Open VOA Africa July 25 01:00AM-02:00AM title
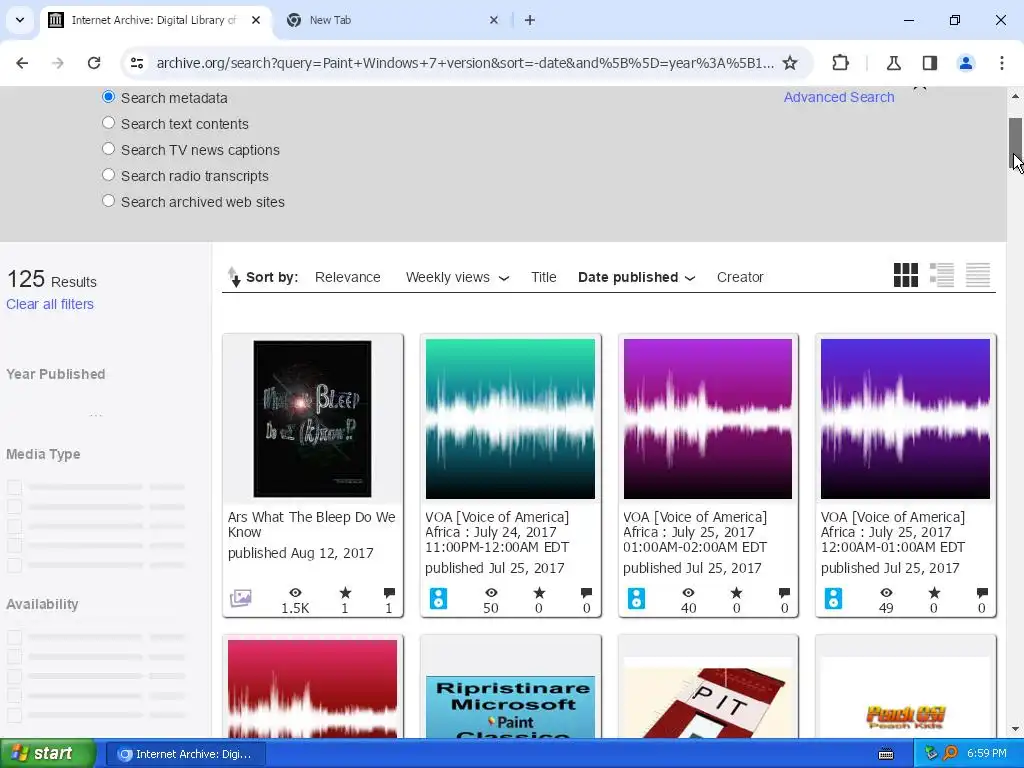 point(695,532)
